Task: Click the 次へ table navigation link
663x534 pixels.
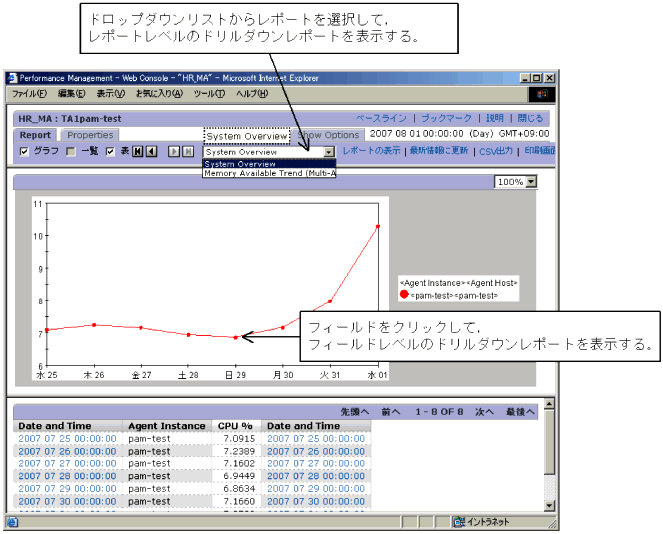Action: [485, 412]
